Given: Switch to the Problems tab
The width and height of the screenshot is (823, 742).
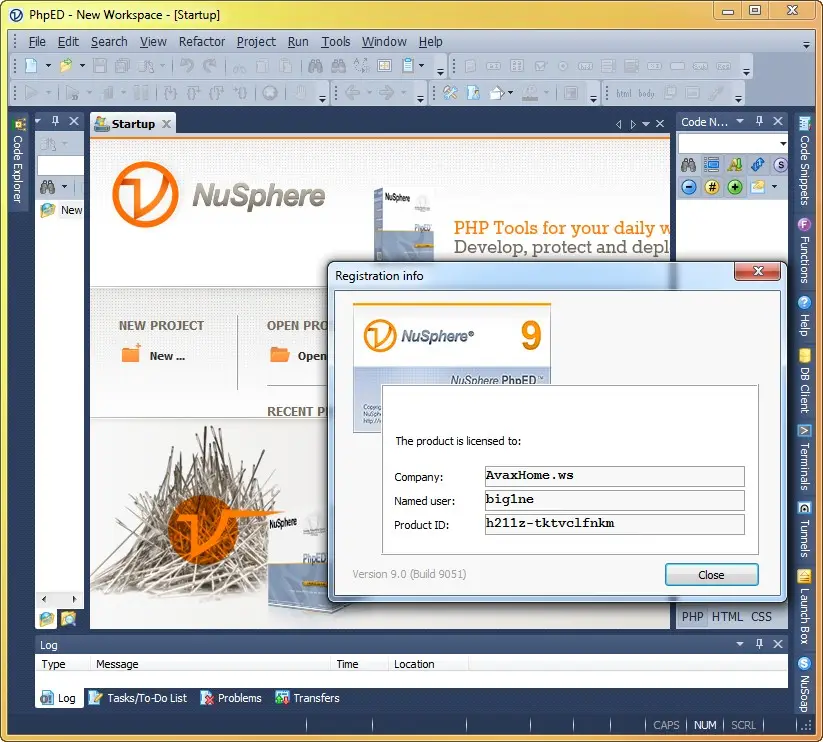Looking at the screenshot, I should [231, 698].
